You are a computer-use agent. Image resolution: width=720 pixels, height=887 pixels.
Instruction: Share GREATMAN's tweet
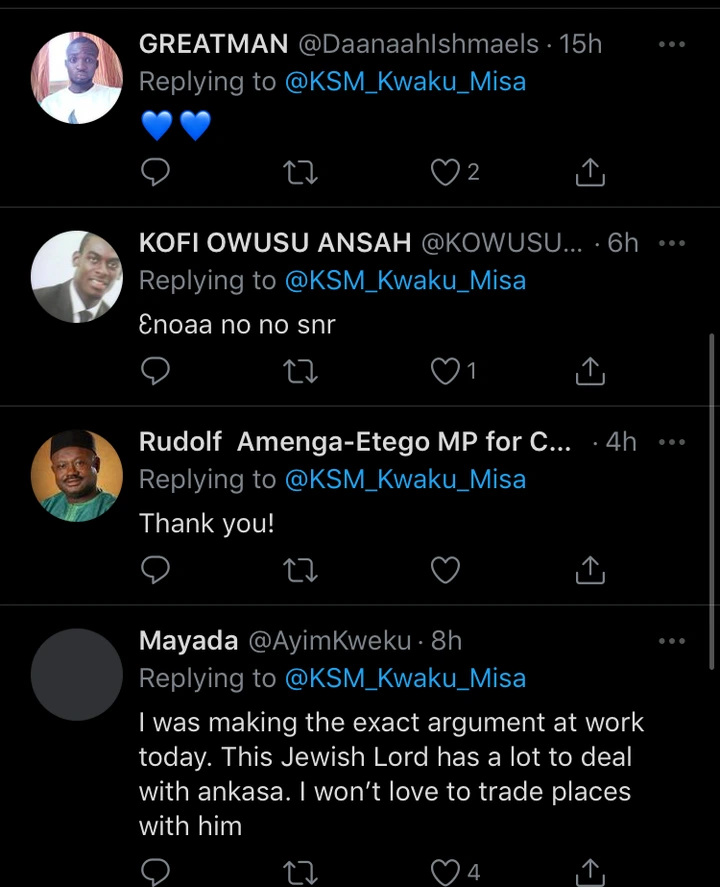[590, 173]
